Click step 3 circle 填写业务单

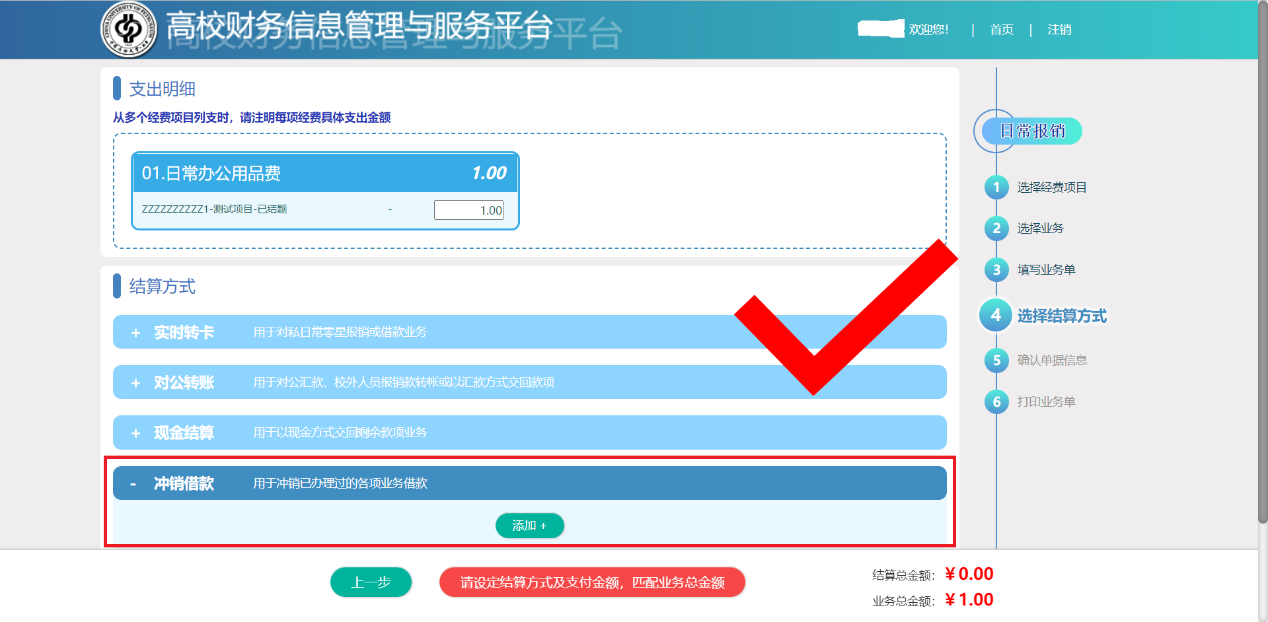point(996,270)
